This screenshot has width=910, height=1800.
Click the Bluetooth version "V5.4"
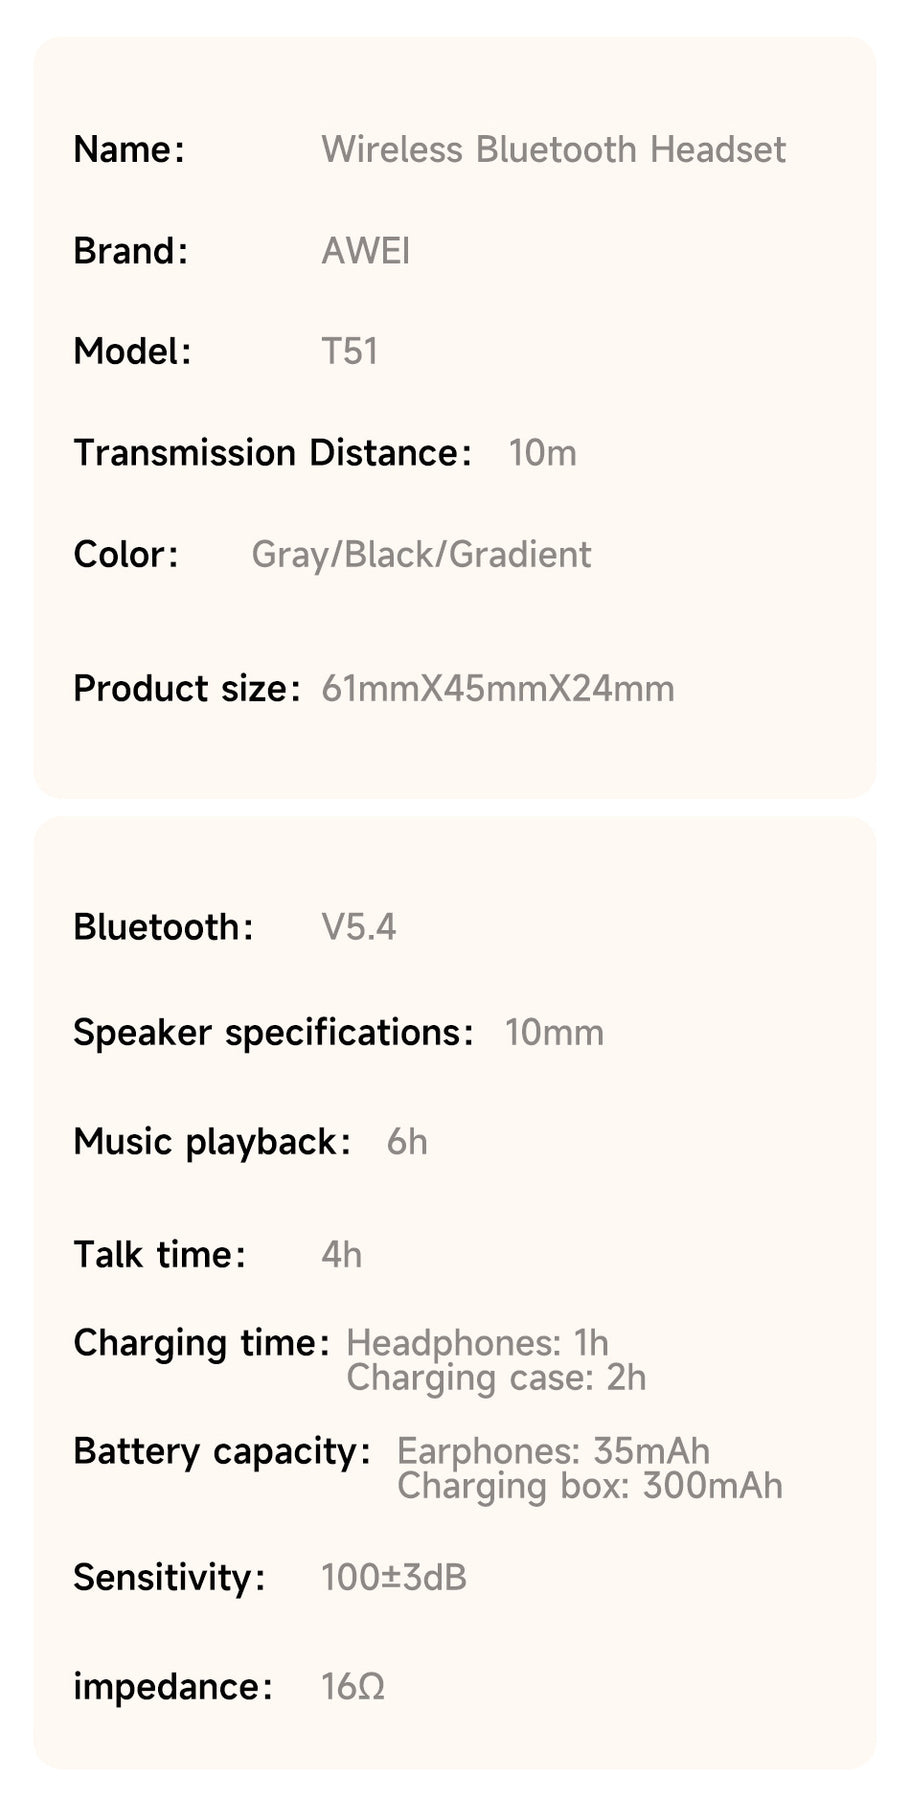(x=359, y=927)
